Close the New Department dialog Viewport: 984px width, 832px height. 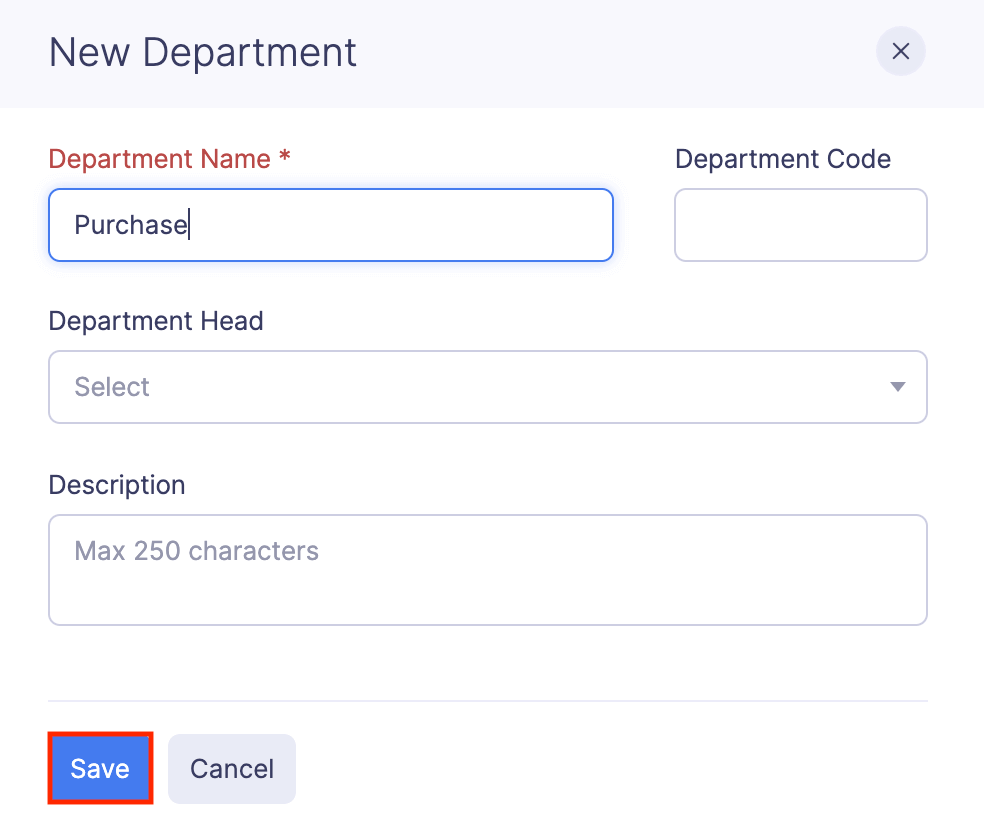(x=899, y=51)
